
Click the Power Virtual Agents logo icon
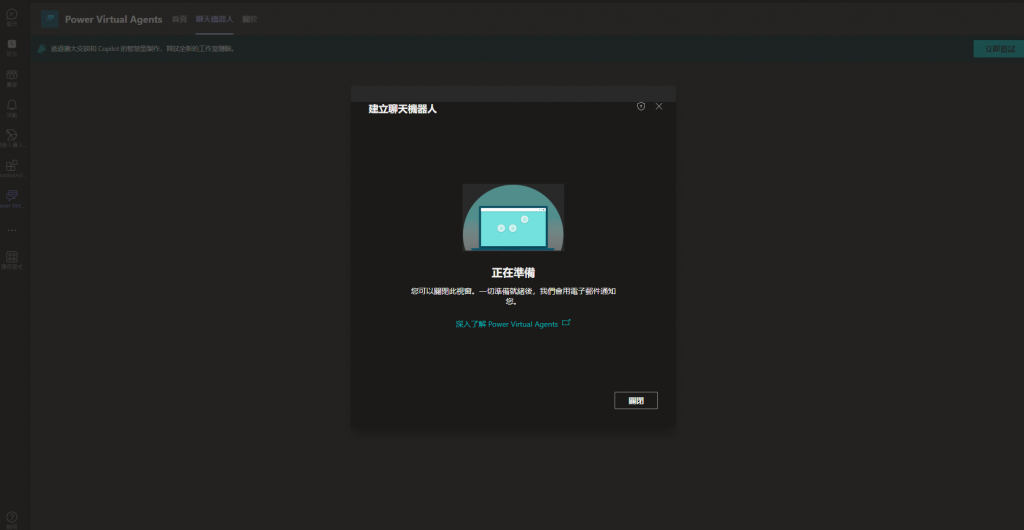(50, 19)
